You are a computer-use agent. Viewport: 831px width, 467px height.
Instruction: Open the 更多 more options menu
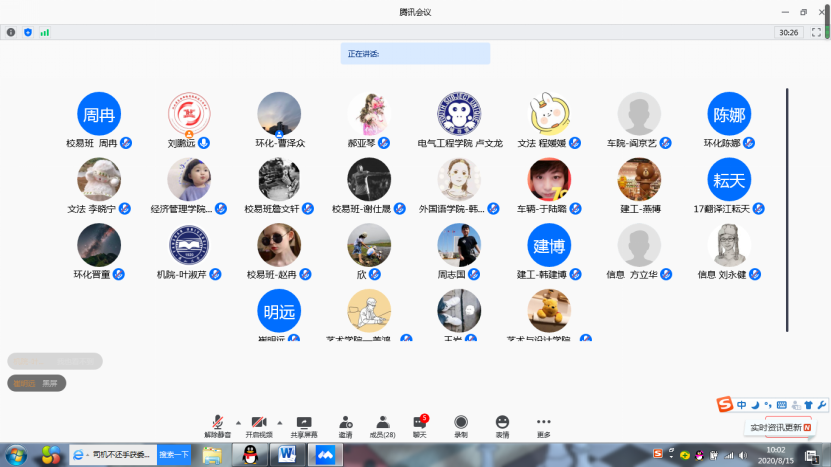tap(543, 426)
